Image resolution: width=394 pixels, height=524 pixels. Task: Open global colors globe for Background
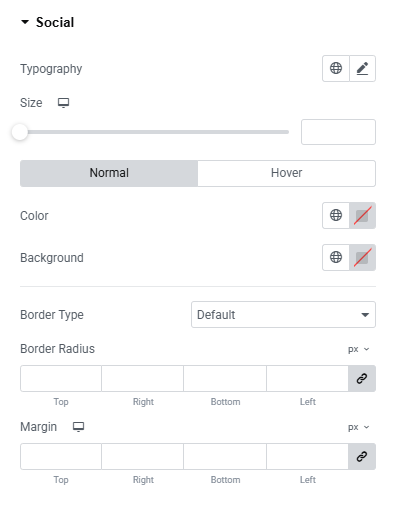pos(336,257)
